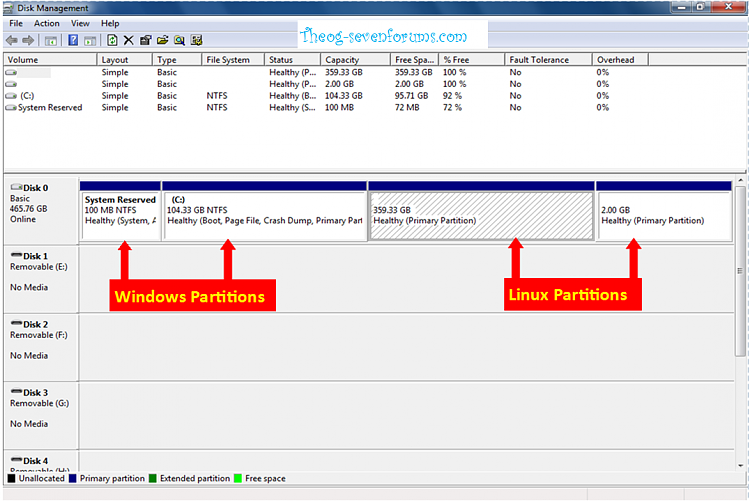Click the drive icon of the 359.33 GB volume row
750x501 pixels.
11,72
